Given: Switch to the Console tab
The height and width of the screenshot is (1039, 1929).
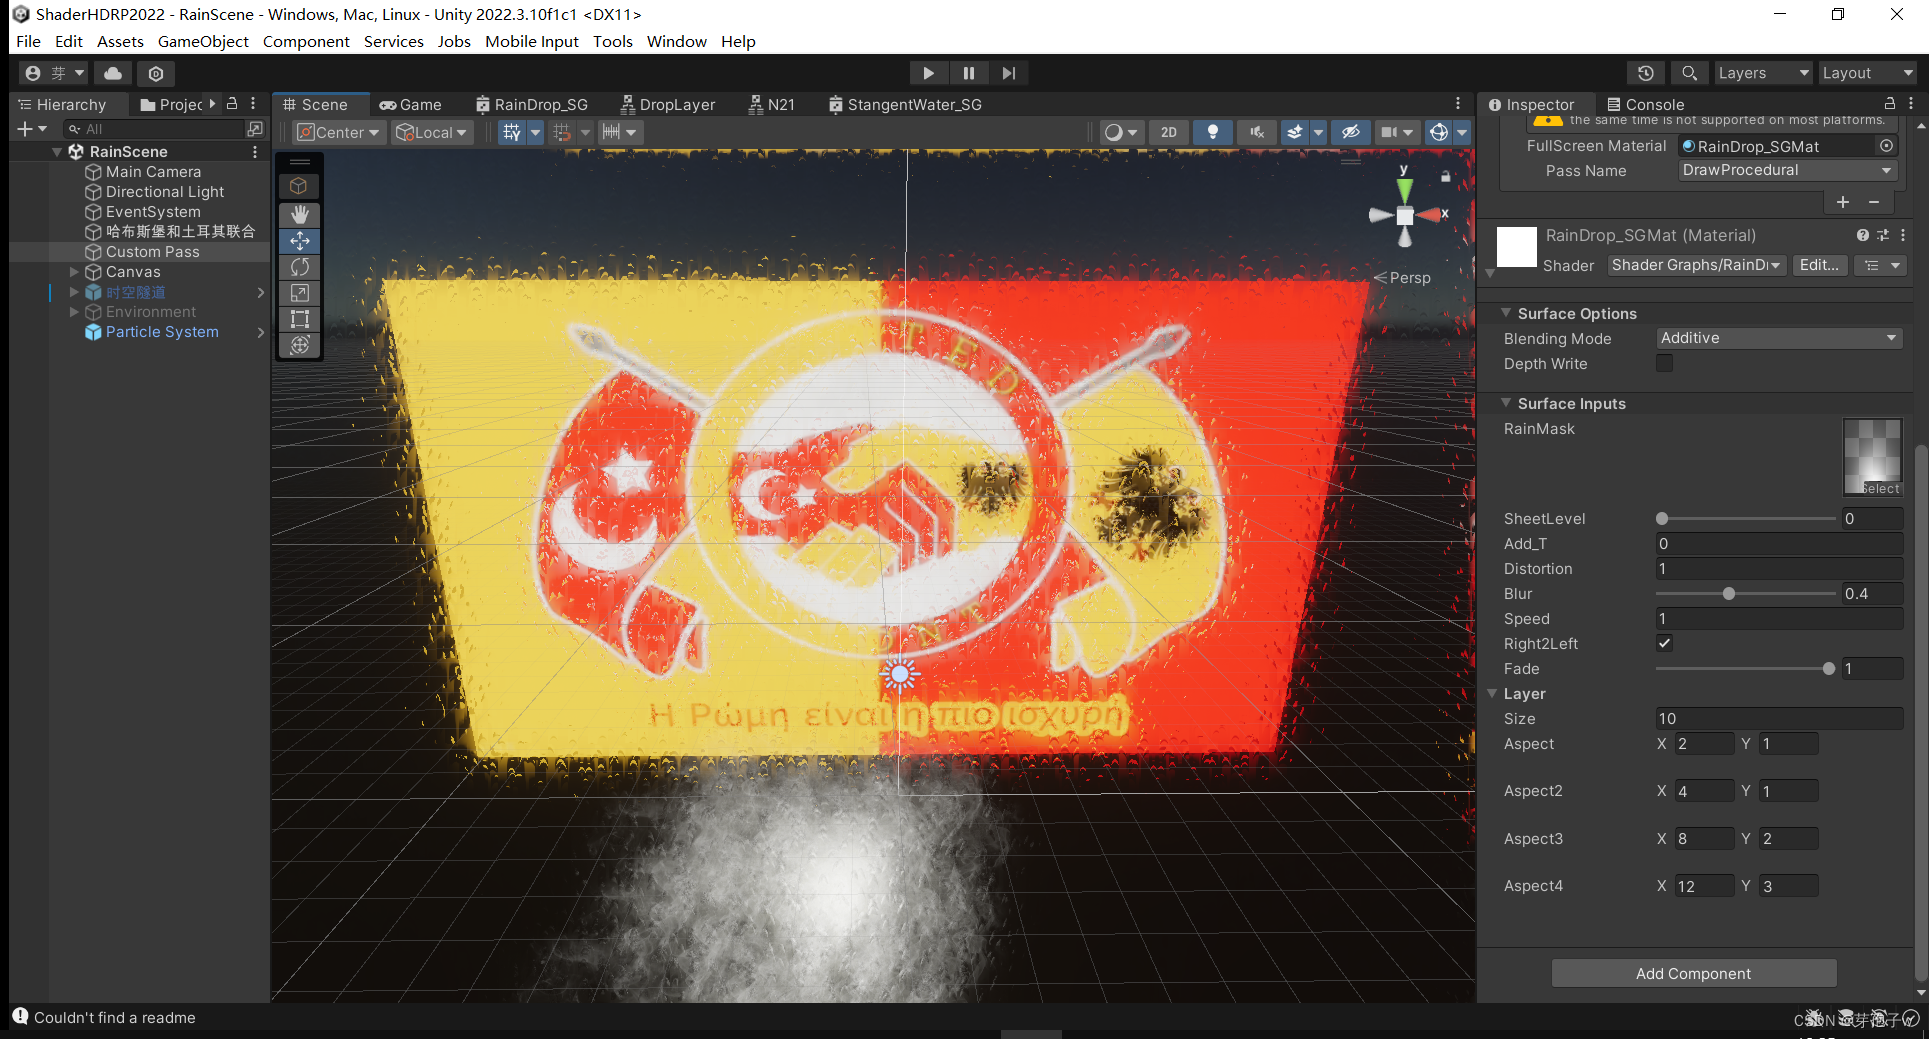Looking at the screenshot, I should tap(1645, 104).
